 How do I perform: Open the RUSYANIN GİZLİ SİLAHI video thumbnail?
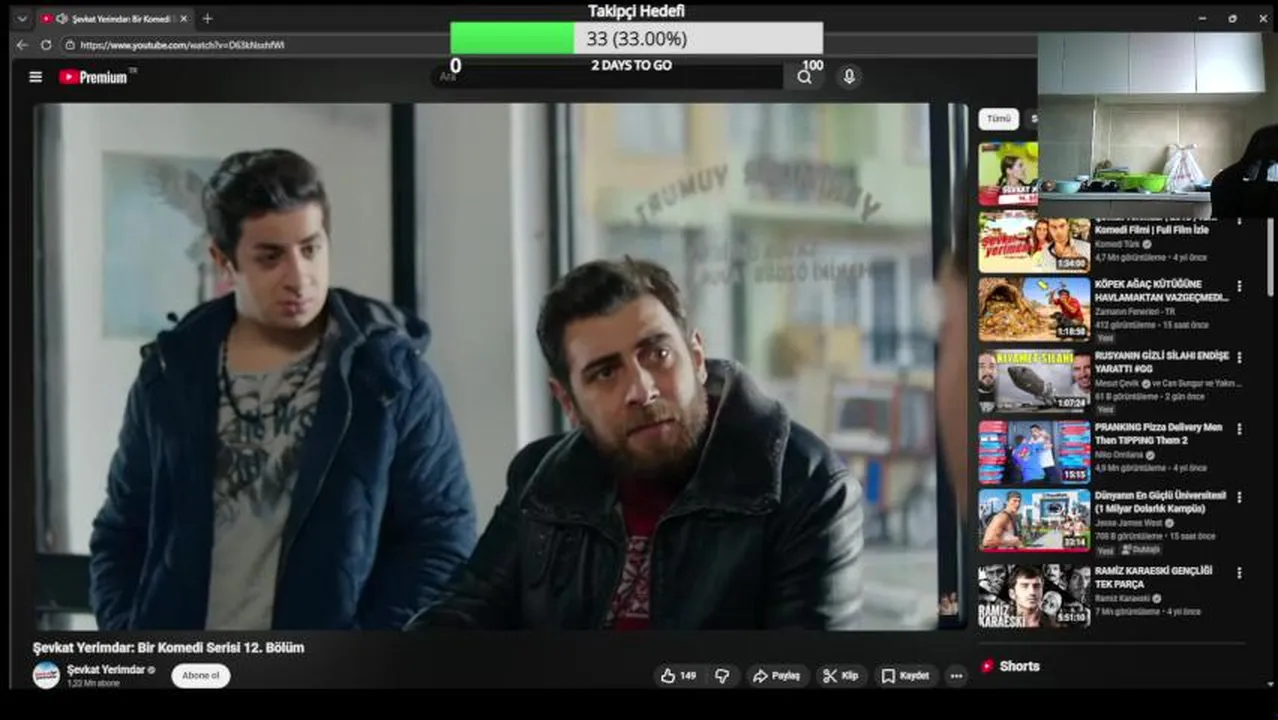[1034, 380]
